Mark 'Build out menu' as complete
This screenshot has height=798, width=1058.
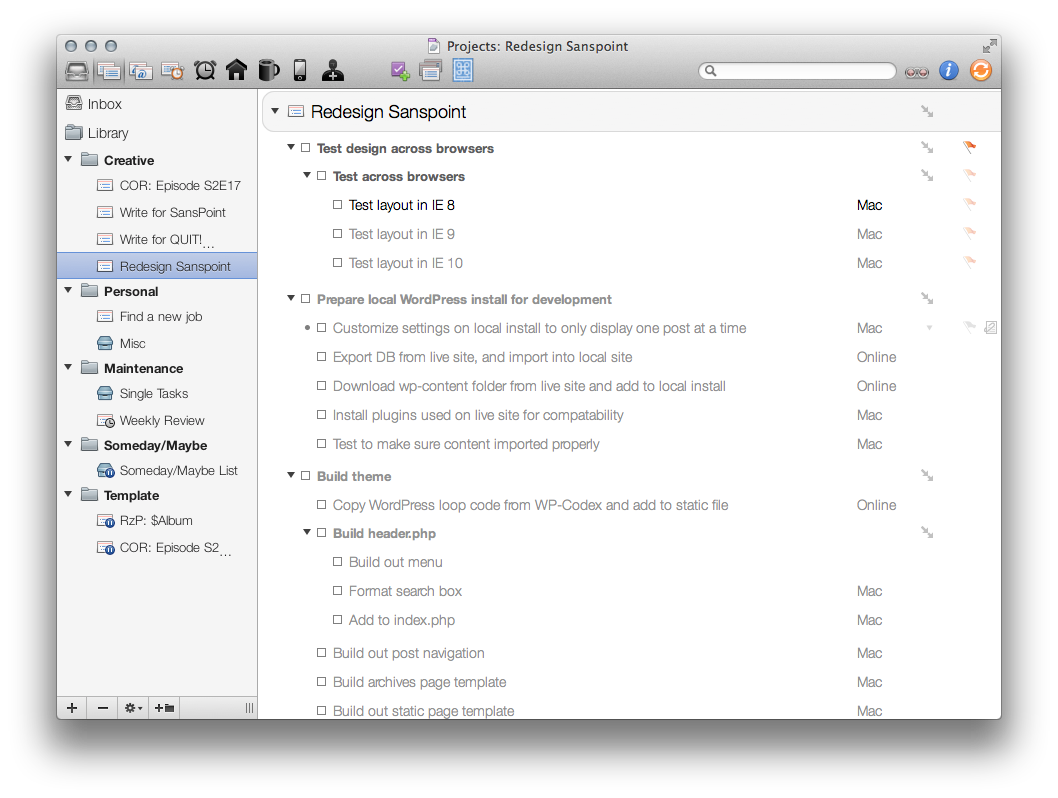(338, 563)
